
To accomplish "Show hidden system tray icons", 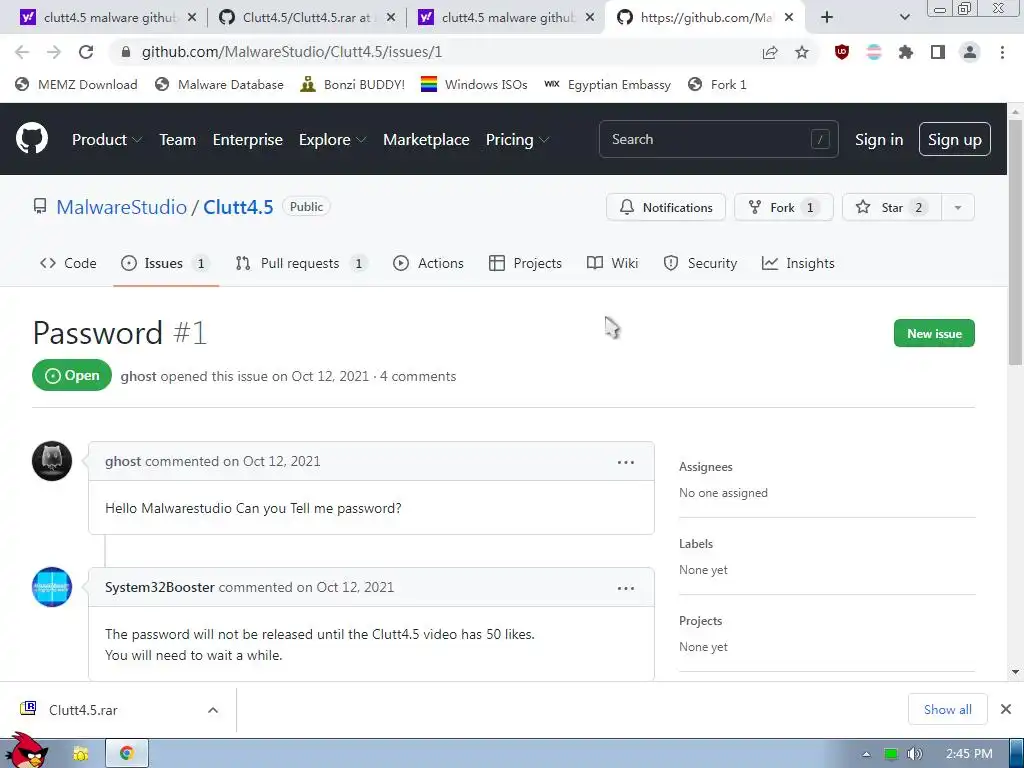I will click(x=867, y=754).
